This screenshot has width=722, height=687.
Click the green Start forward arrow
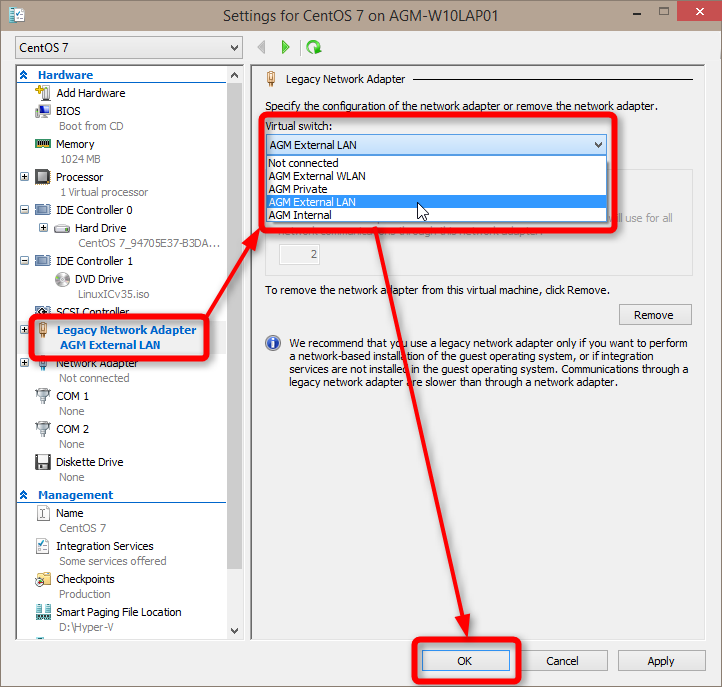[285, 47]
